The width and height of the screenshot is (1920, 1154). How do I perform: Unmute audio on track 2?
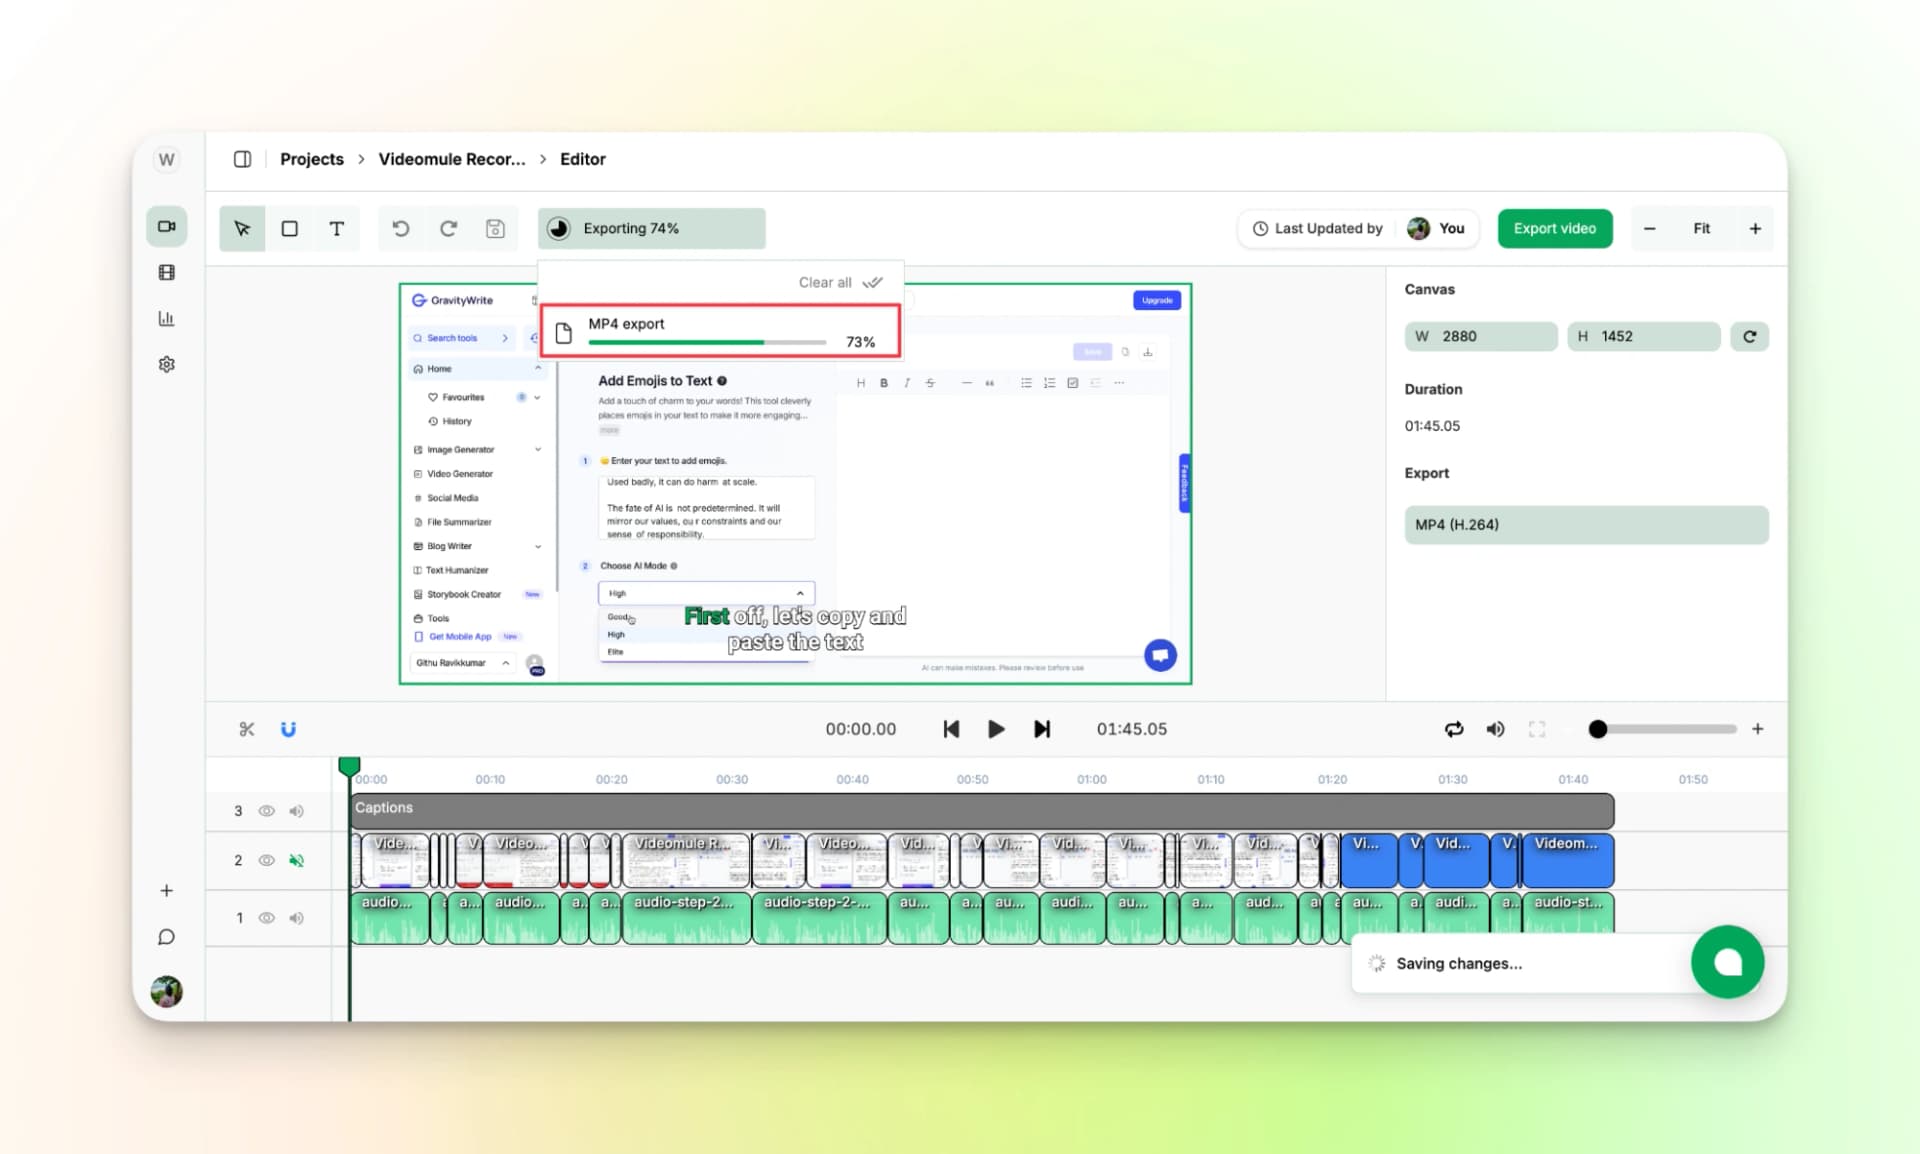coord(296,860)
